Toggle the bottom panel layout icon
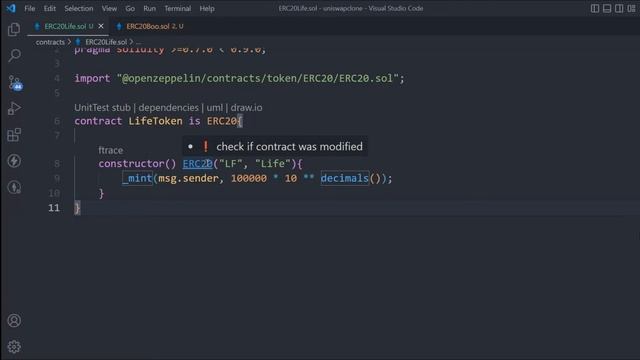 pyautogui.click(x=607, y=8)
